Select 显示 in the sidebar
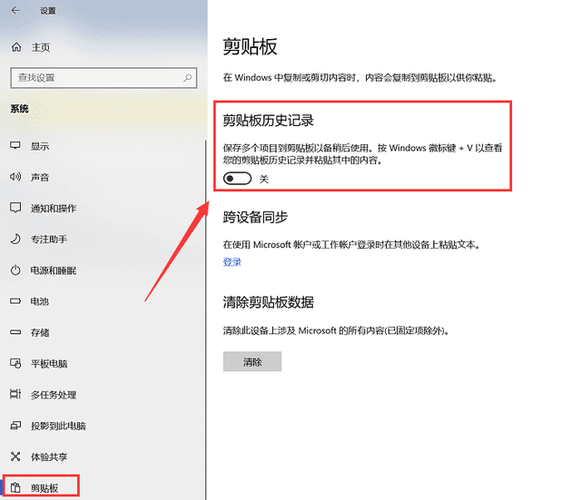 (x=40, y=146)
